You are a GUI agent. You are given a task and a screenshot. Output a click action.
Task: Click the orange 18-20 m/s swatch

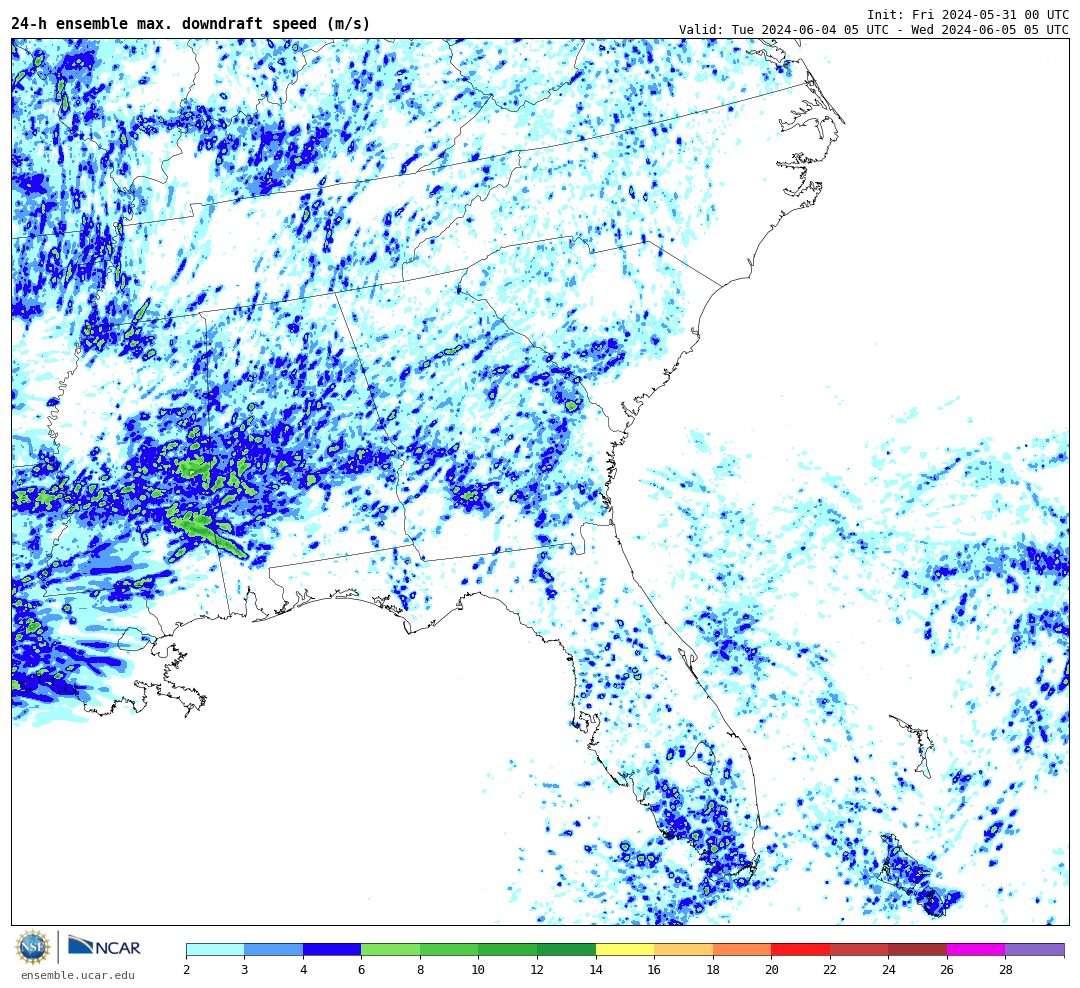pos(742,949)
